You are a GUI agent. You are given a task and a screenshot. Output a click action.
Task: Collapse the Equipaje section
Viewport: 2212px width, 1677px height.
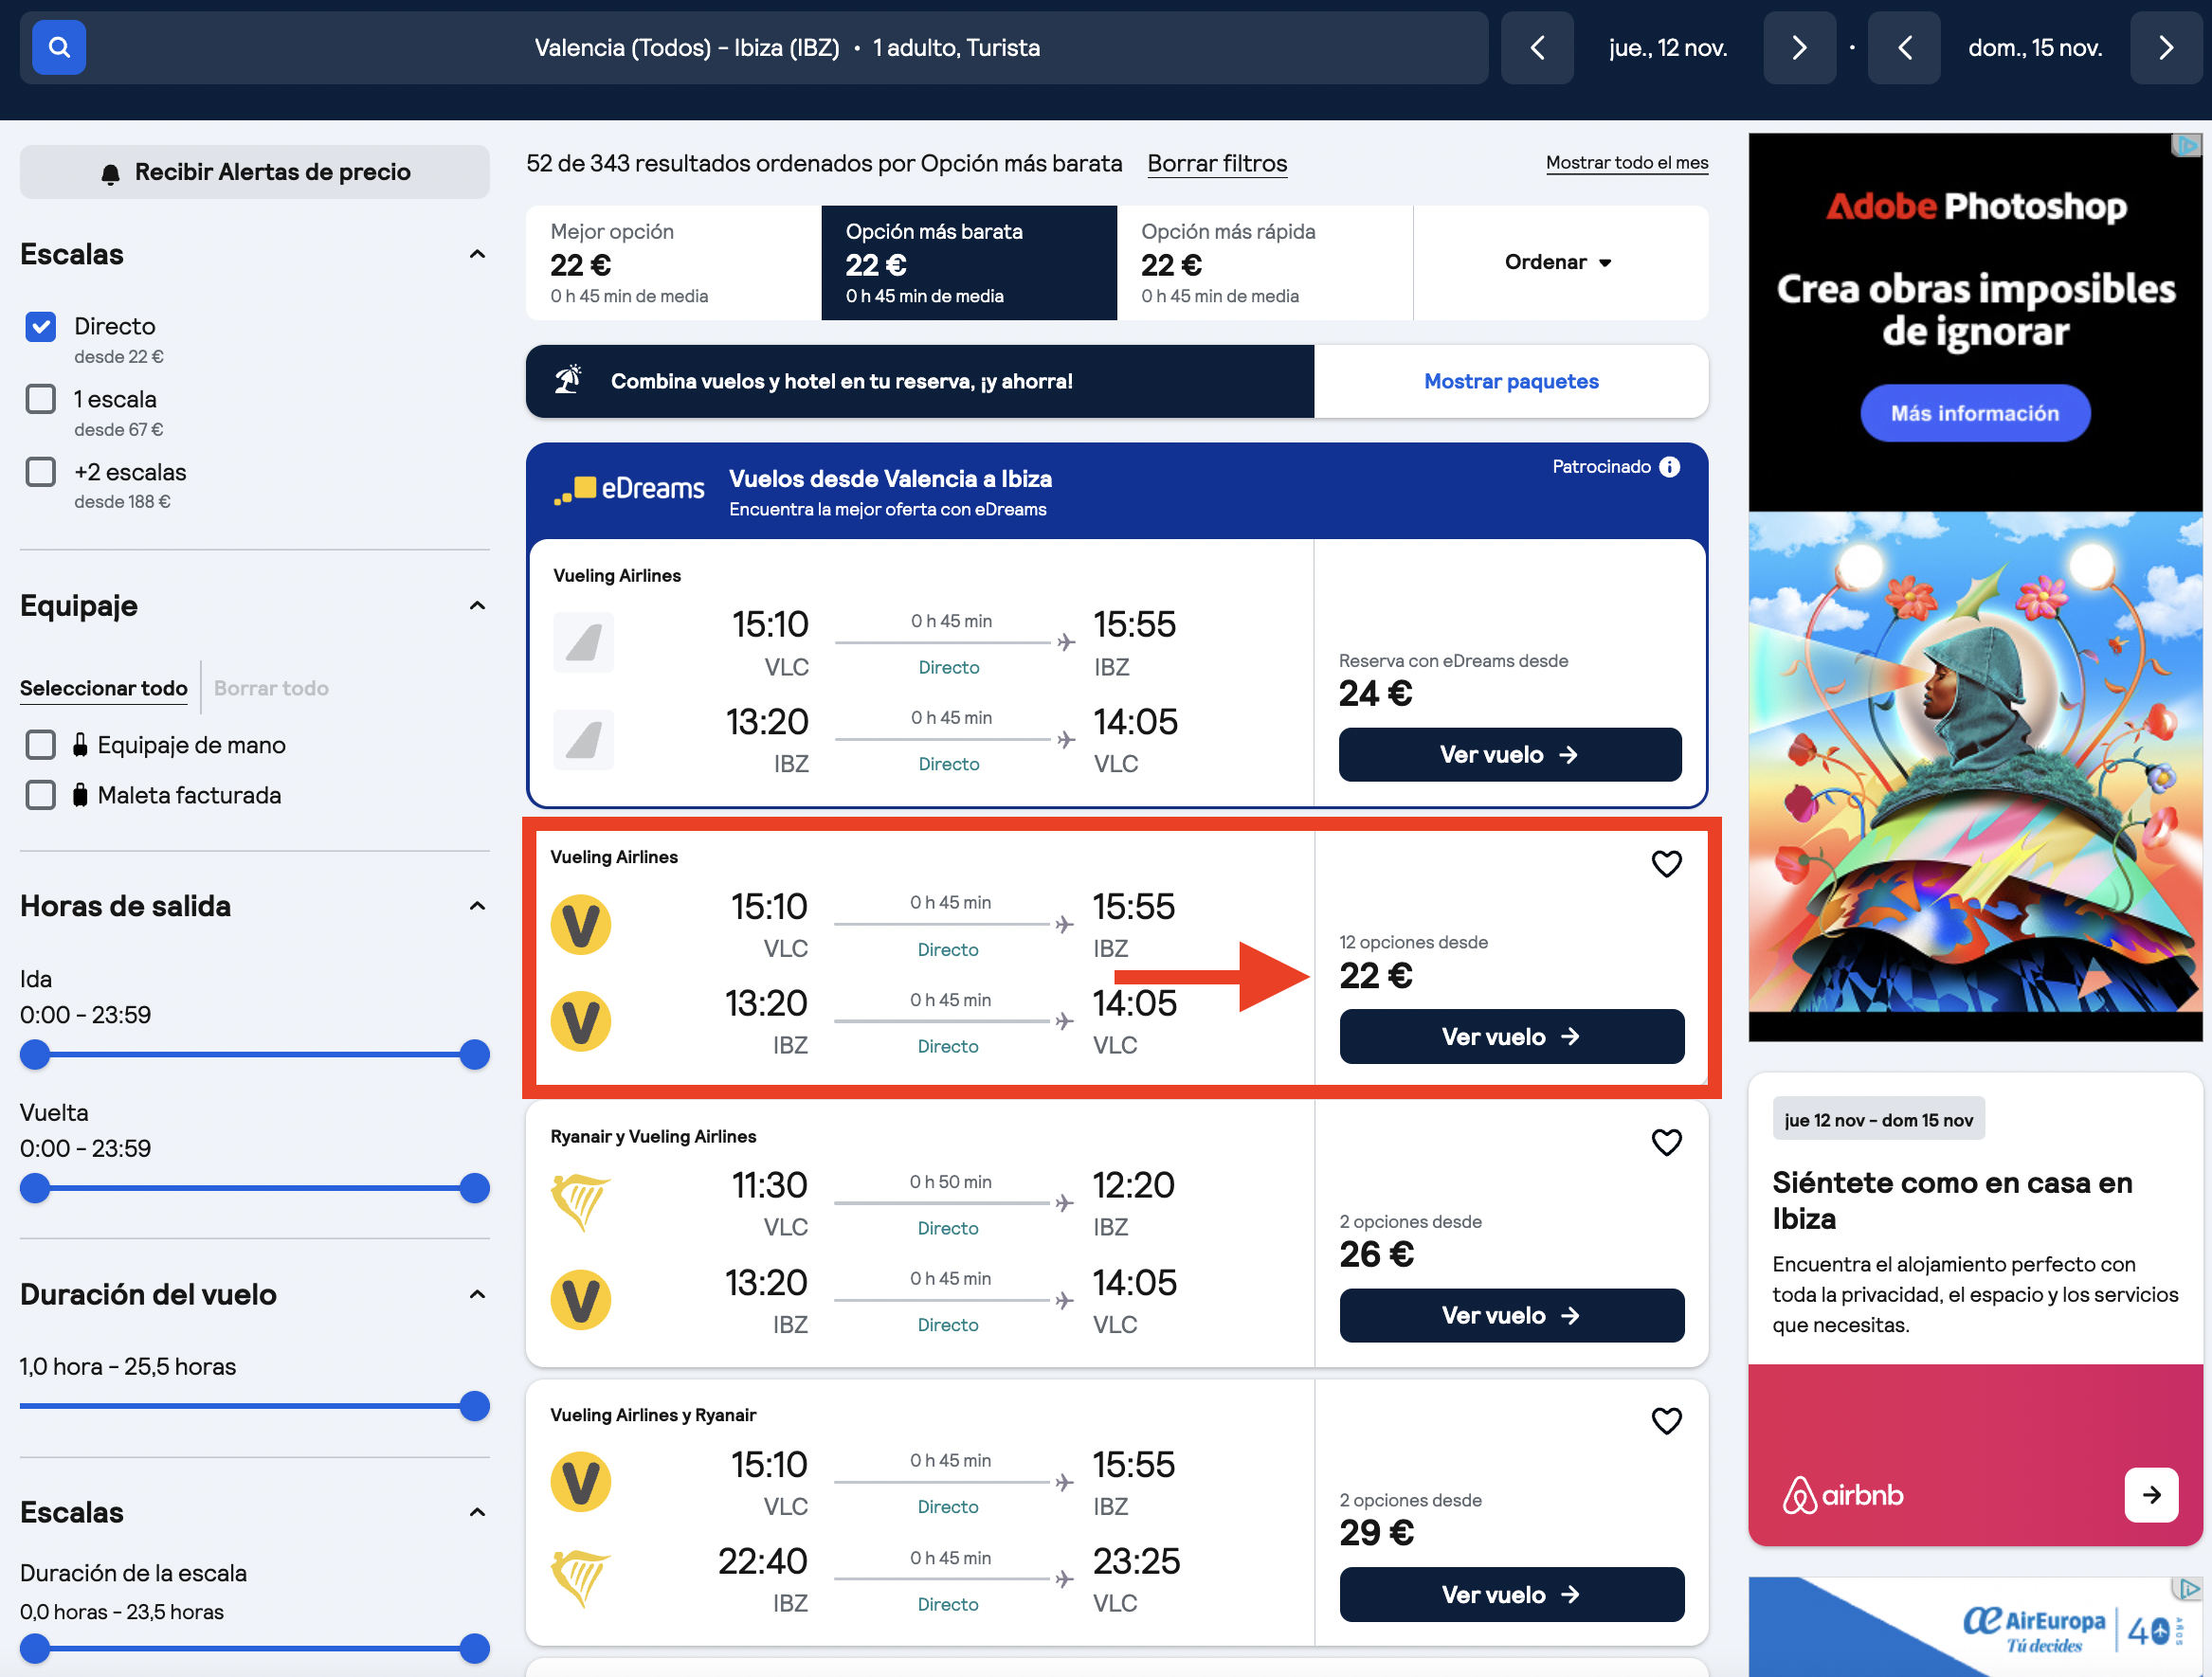click(x=478, y=606)
